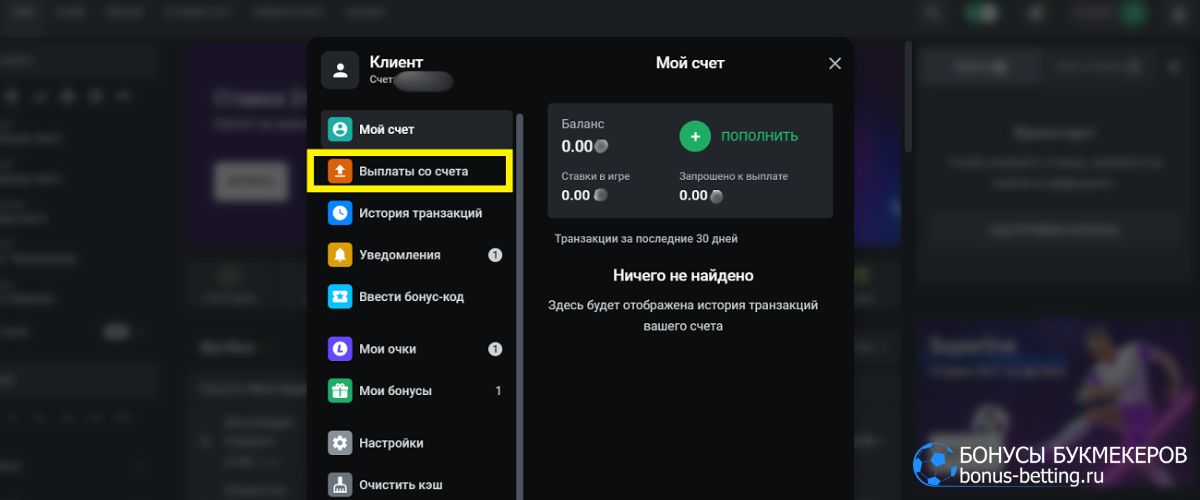
Task: Click the green plus deposit button
Action: click(x=694, y=136)
